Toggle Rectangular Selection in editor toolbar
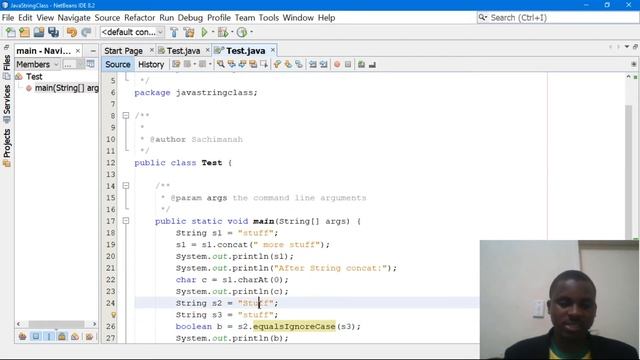The image size is (640, 360). coord(264,64)
